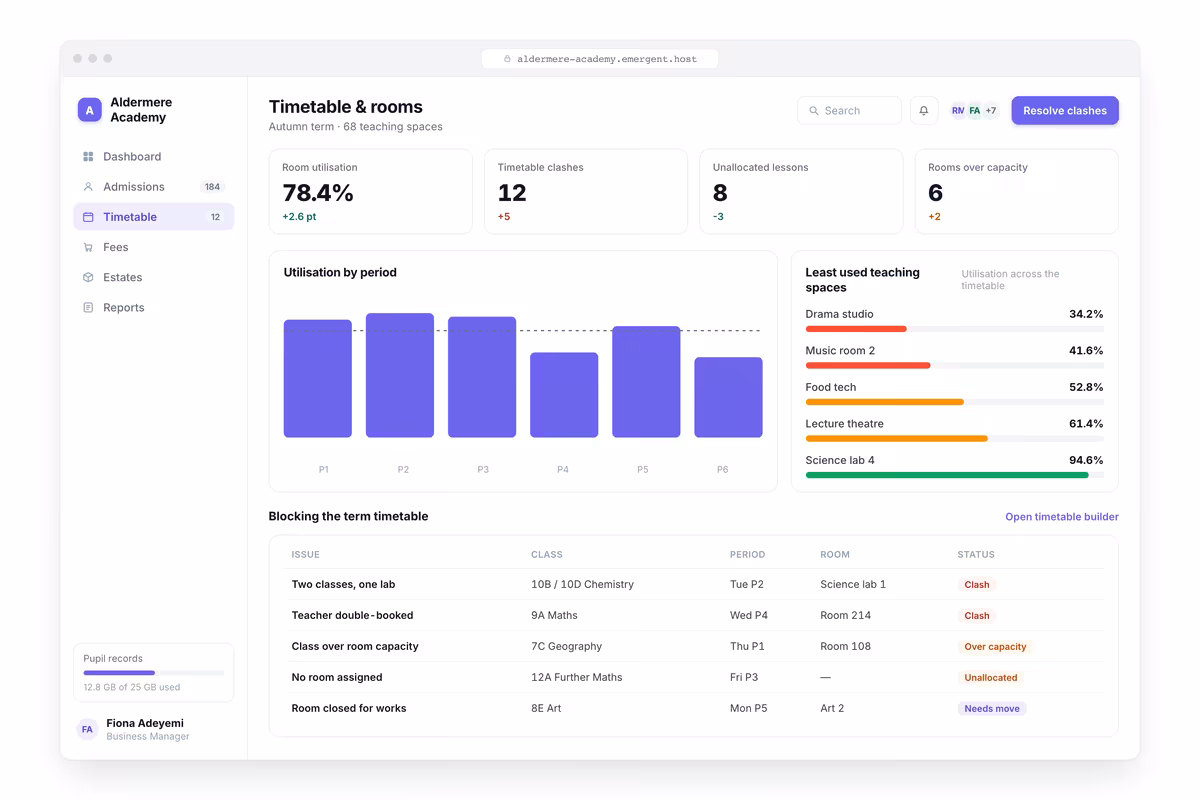Open timetable builder link
This screenshot has width=1200, height=800.
point(1062,517)
